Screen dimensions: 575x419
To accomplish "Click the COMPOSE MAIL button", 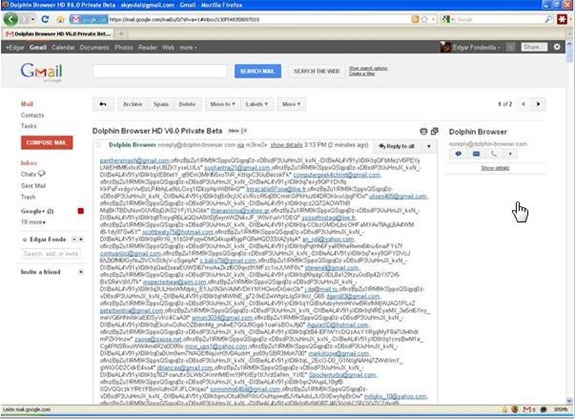I will [x=47, y=143].
